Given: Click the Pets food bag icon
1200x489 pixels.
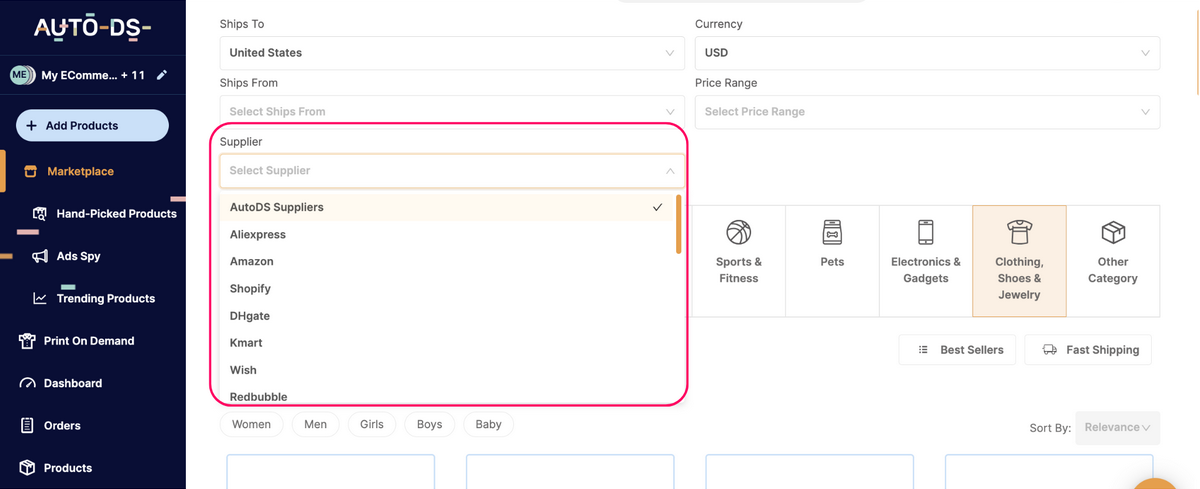Looking at the screenshot, I should point(832,233).
